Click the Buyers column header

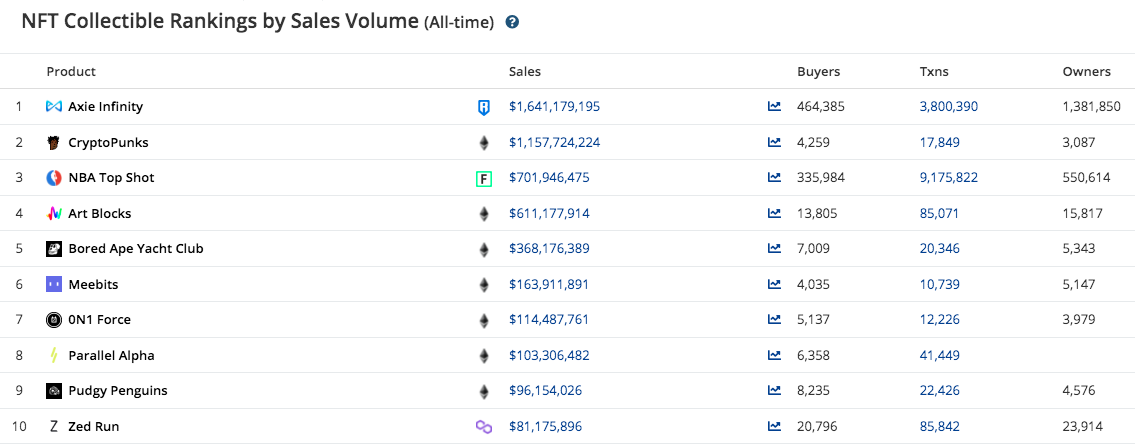coord(819,72)
